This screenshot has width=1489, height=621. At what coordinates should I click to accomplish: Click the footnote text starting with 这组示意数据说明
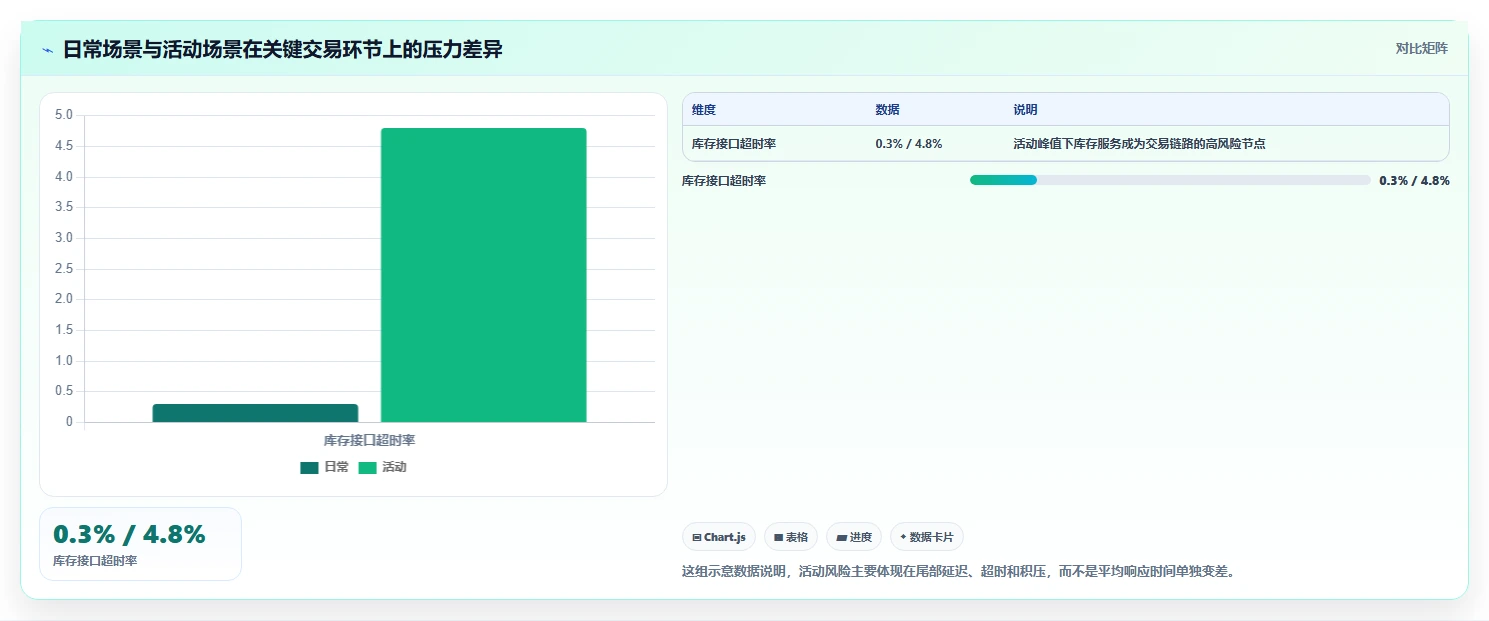[x=958, y=572]
